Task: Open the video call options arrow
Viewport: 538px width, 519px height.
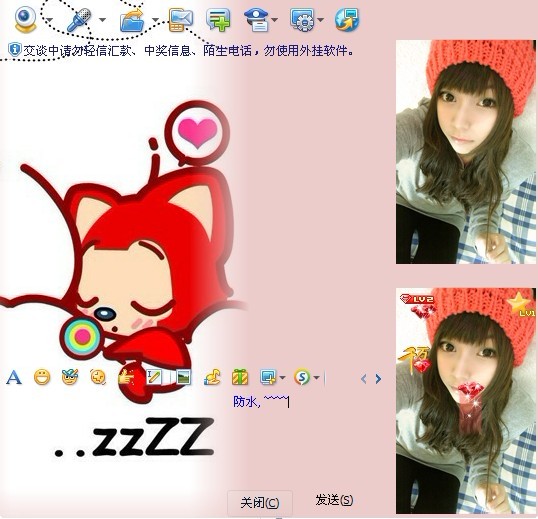Action: point(49,20)
